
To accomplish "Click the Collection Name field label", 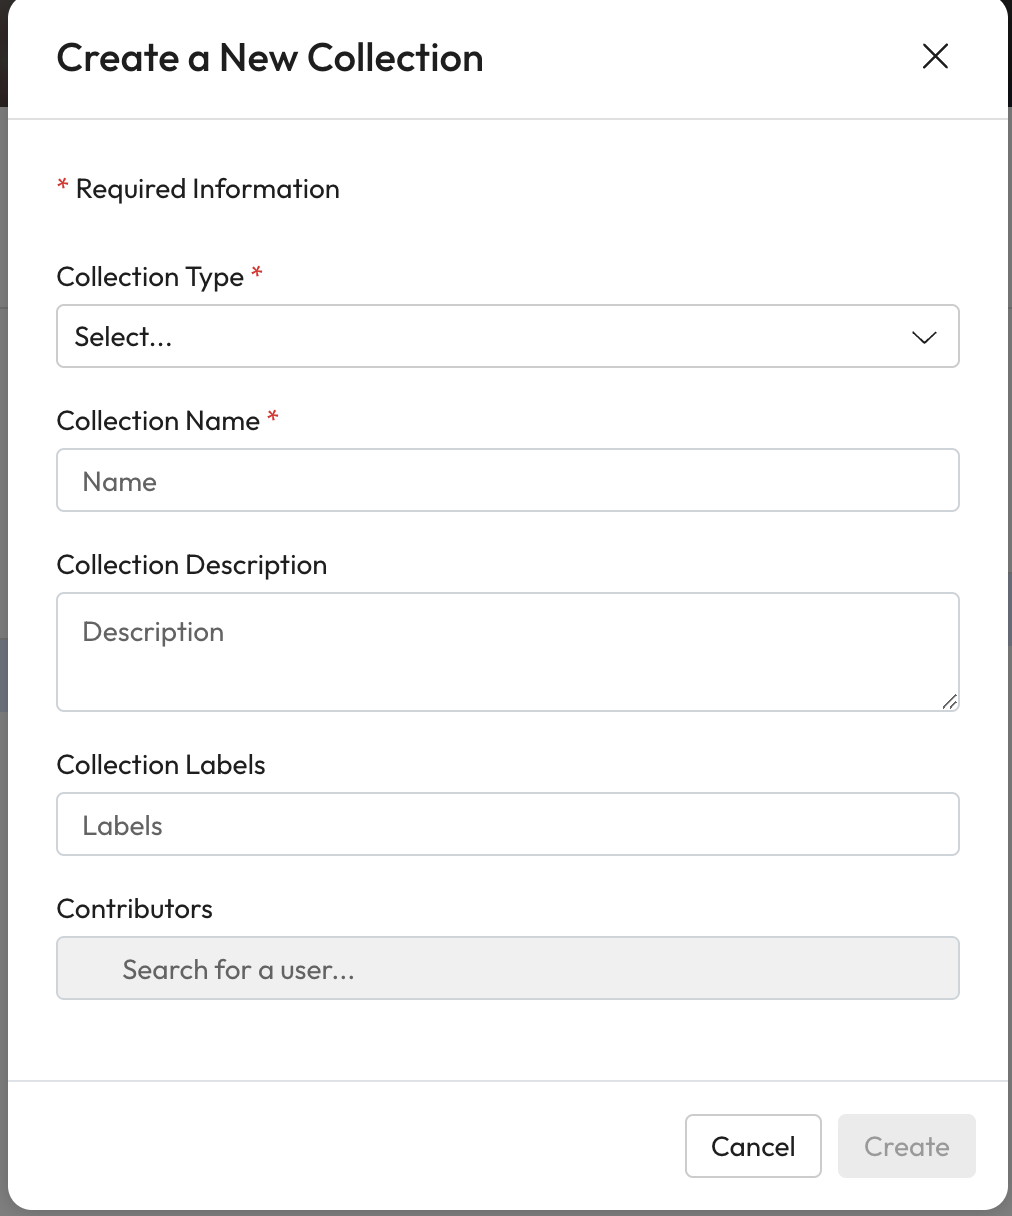I will (158, 421).
